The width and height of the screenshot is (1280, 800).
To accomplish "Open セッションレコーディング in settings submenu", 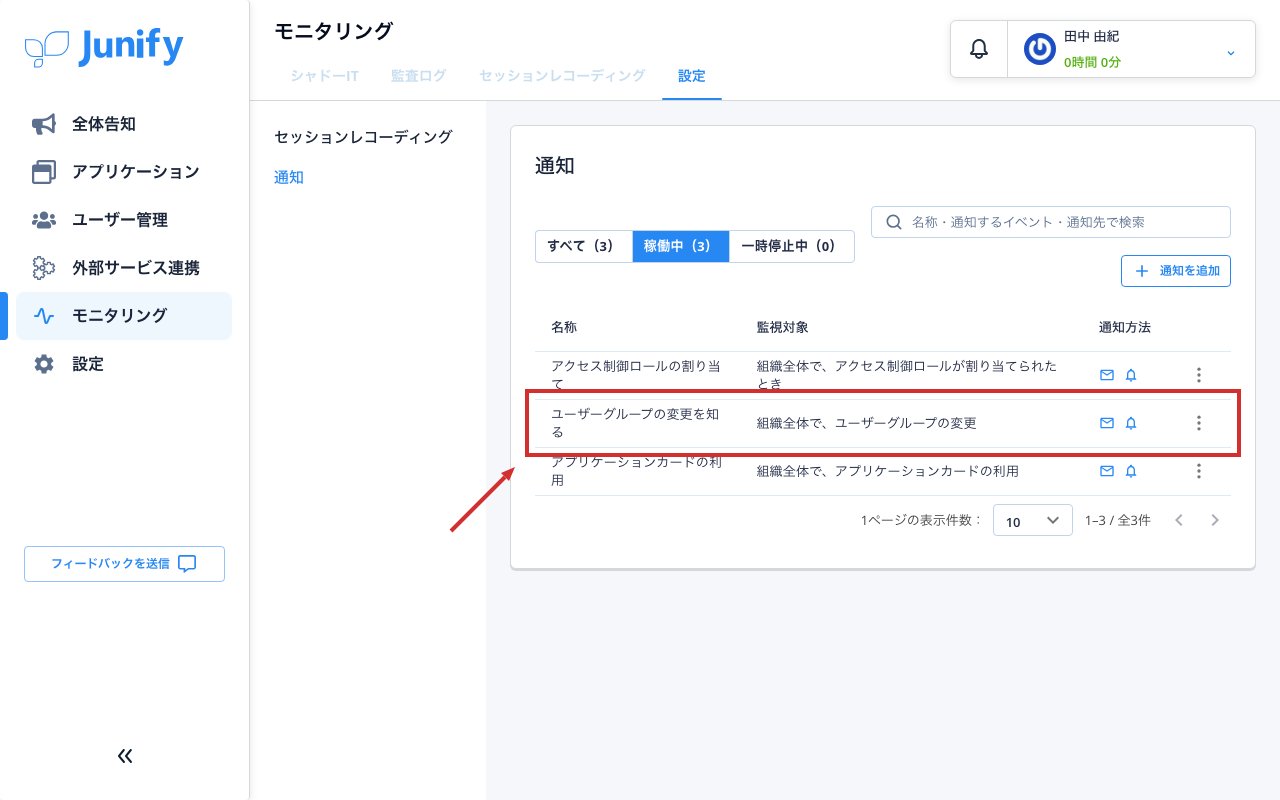I will (x=364, y=136).
